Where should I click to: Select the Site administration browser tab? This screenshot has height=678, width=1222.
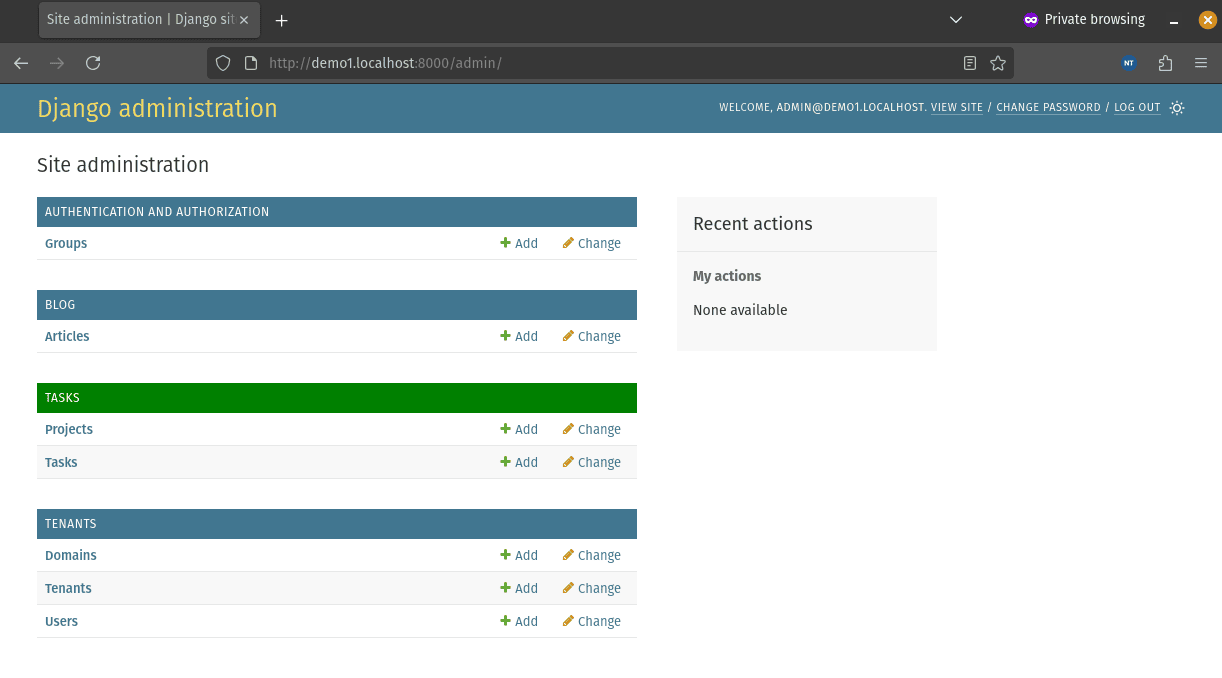pyautogui.click(x=138, y=20)
